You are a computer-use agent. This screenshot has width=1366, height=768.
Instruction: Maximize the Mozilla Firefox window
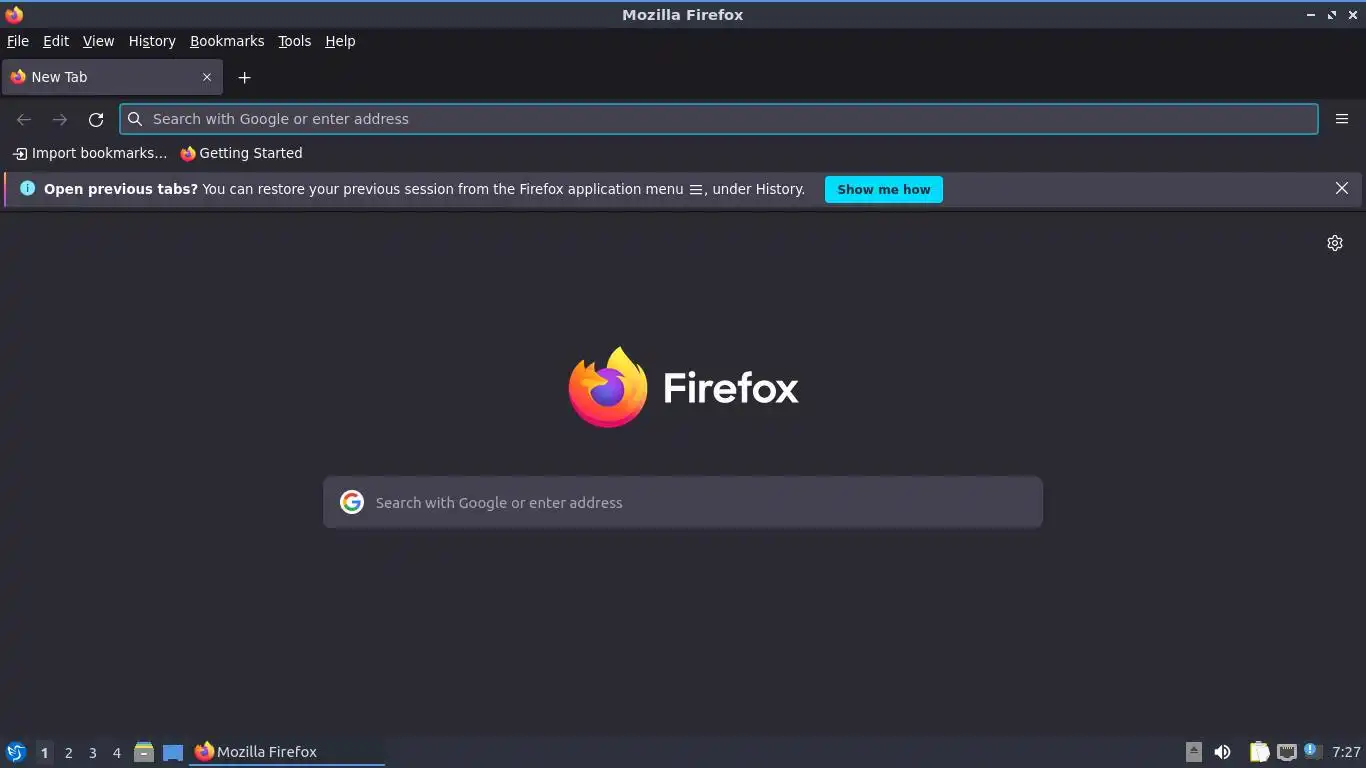pos(1332,15)
